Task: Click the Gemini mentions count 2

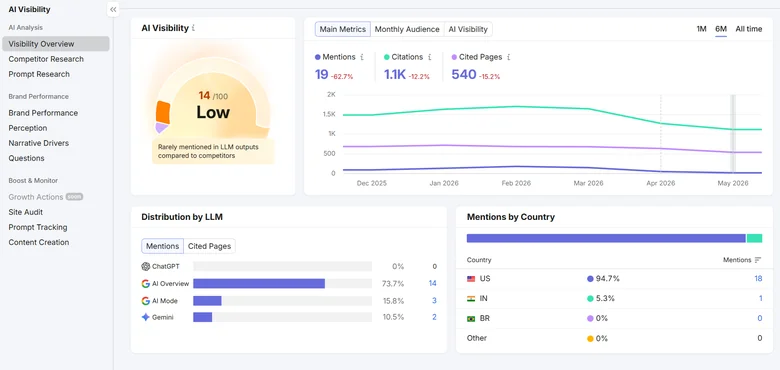Action: [x=434, y=317]
